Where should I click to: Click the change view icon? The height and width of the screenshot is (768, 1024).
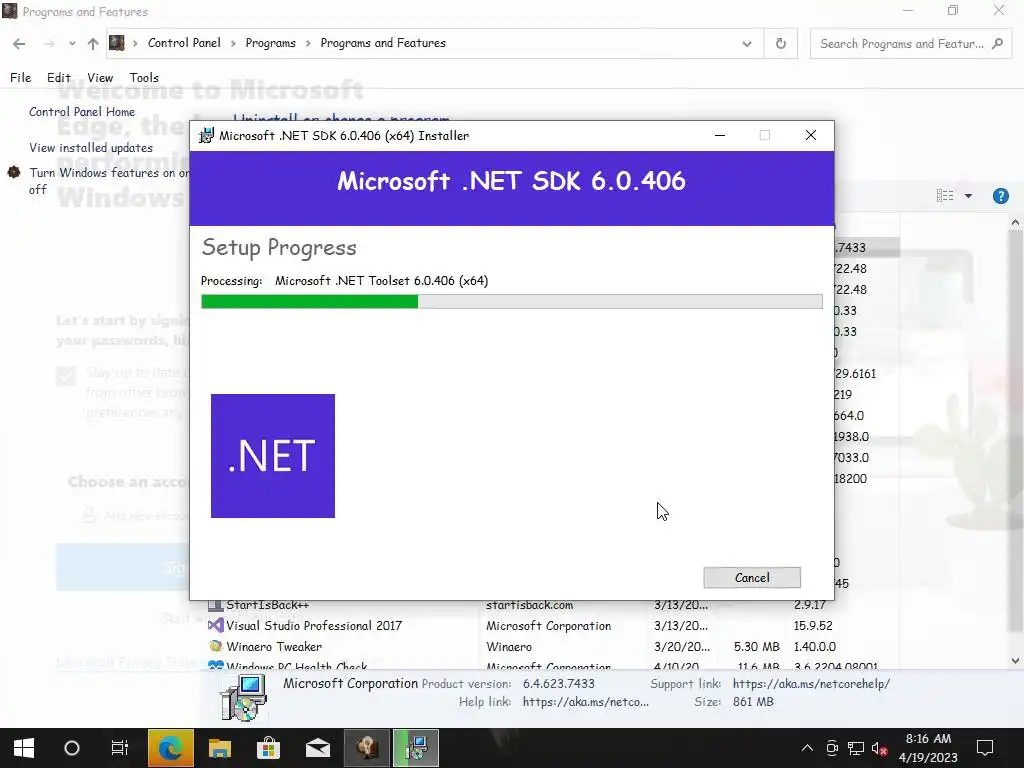click(x=944, y=196)
